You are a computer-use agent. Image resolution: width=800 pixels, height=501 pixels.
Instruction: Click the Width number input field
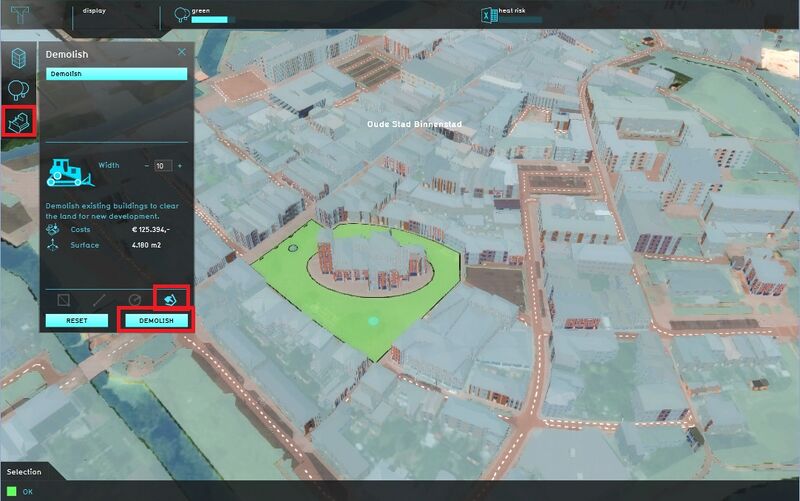tap(163, 166)
